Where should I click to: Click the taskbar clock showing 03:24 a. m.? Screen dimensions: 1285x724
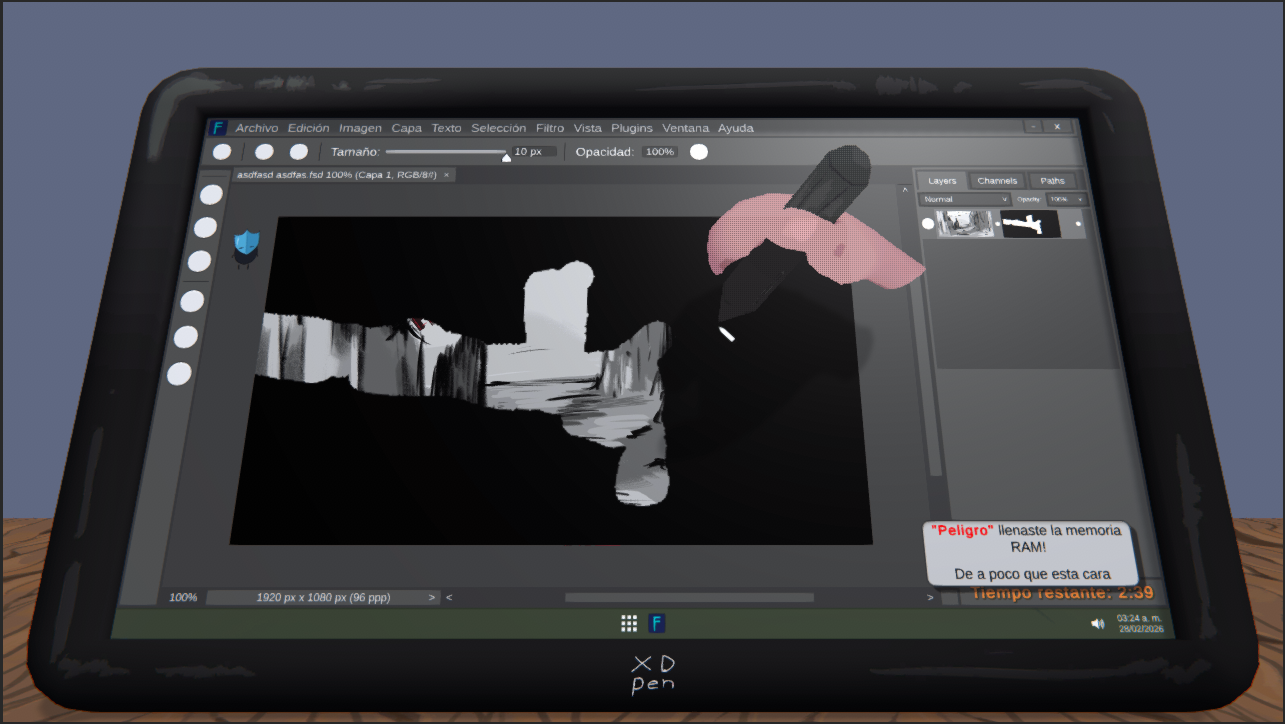[x=1140, y=624]
